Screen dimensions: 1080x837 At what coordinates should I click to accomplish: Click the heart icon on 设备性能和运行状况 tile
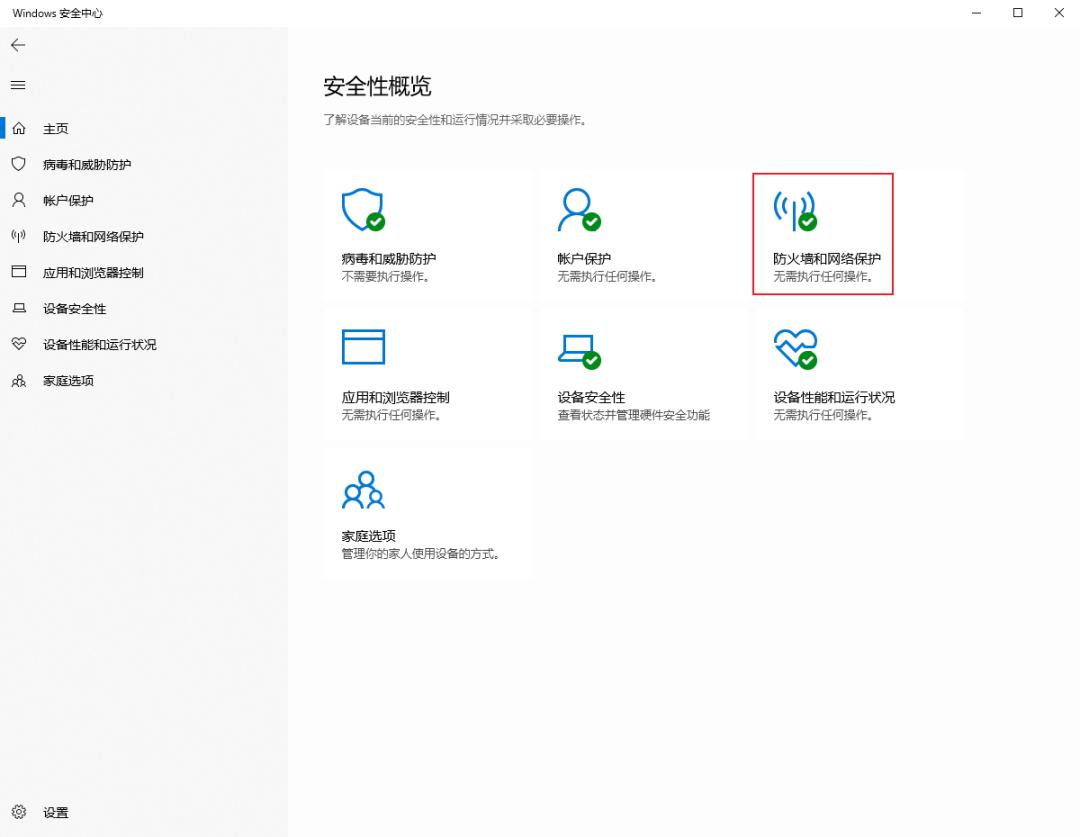(x=795, y=347)
